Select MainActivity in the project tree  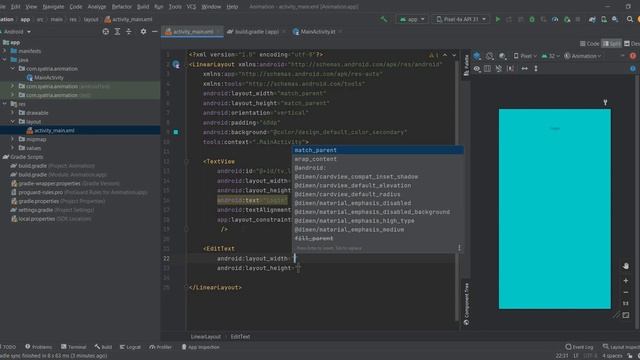[49, 78]
